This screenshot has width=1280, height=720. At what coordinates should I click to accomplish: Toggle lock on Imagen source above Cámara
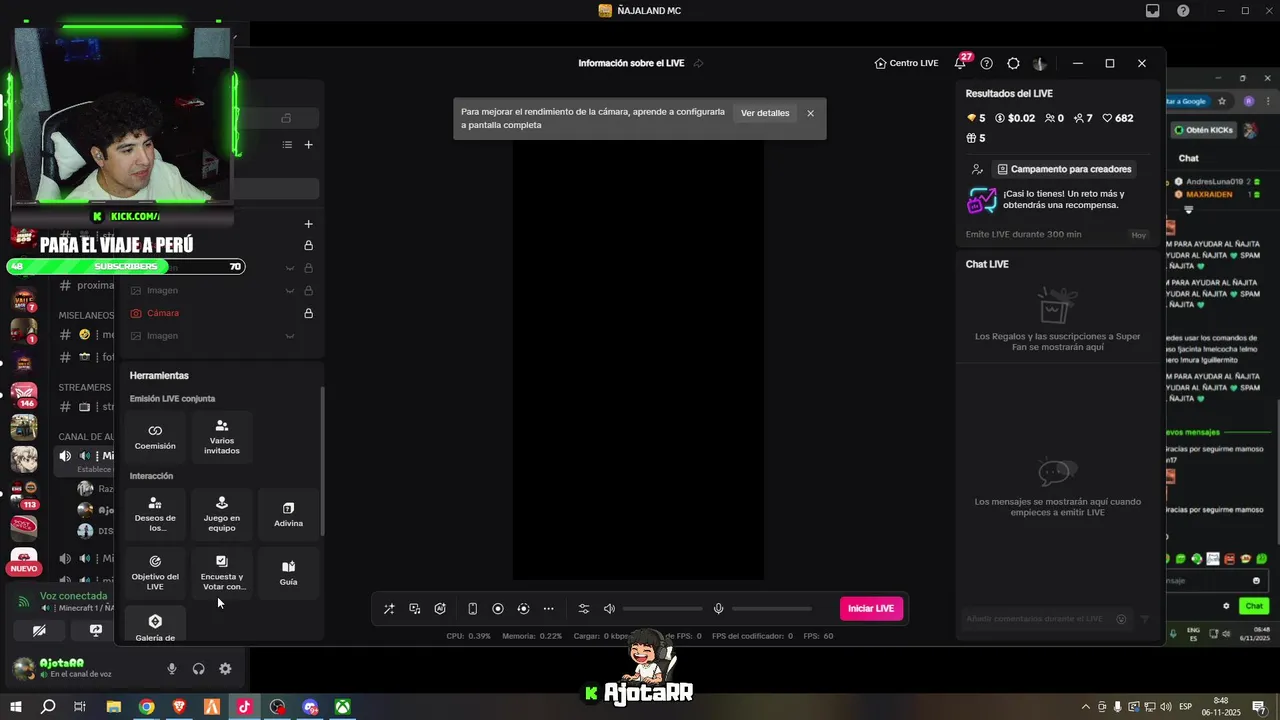pyautogui.click(x=308, y=291)
